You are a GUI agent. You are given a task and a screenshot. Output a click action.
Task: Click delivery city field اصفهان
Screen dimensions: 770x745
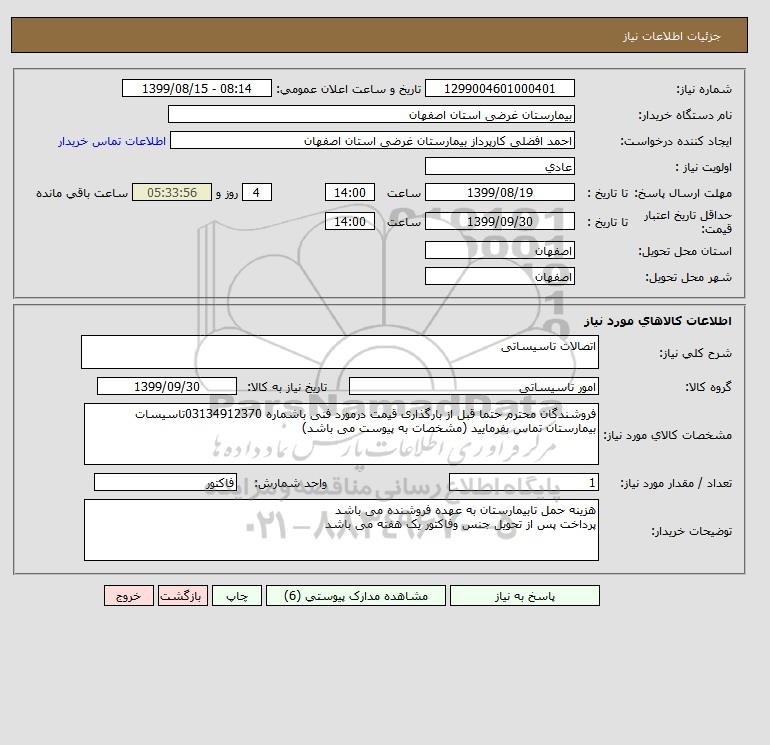click(499, 276)
